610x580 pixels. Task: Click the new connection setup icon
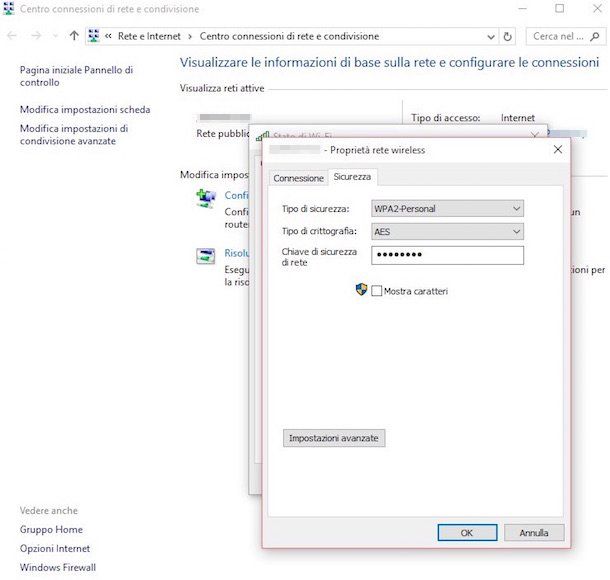pyautogui.click(x=206, y=199)
